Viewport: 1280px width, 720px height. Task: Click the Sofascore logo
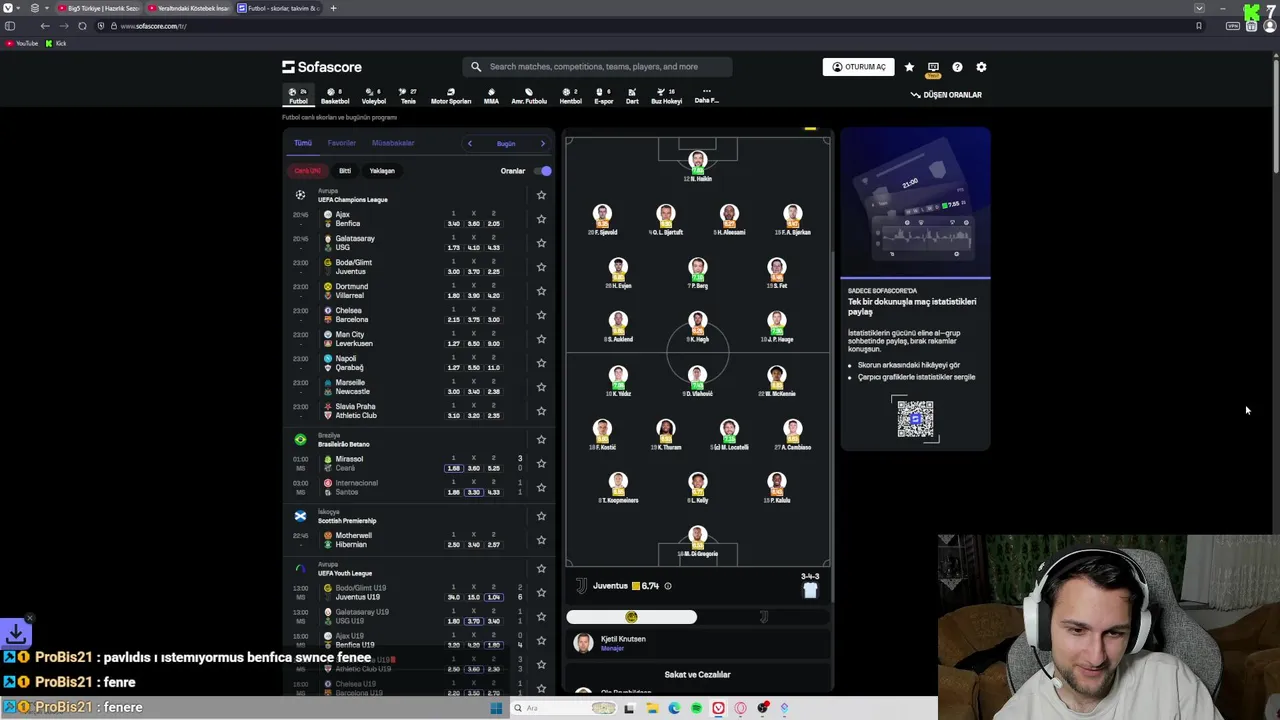(322, 67)
